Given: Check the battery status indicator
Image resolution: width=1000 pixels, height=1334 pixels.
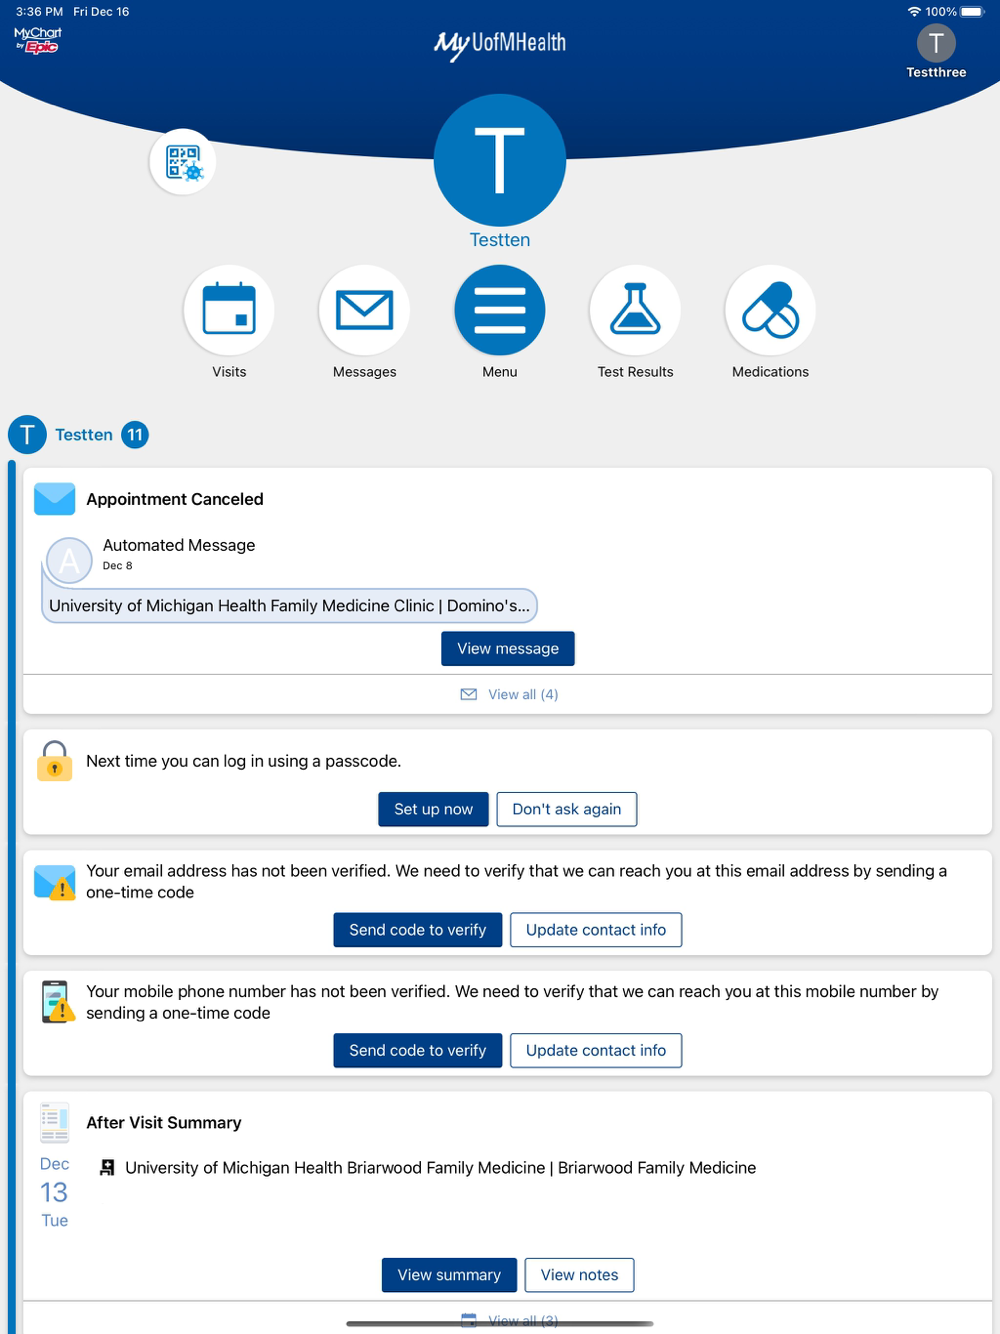Looking at the screenshot, I should [x=972, y=12].
